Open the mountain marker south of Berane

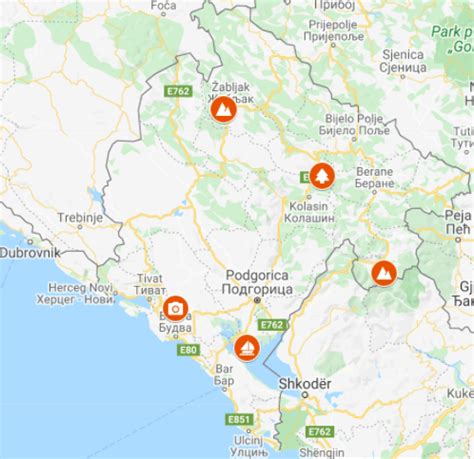tap(384, 273)
